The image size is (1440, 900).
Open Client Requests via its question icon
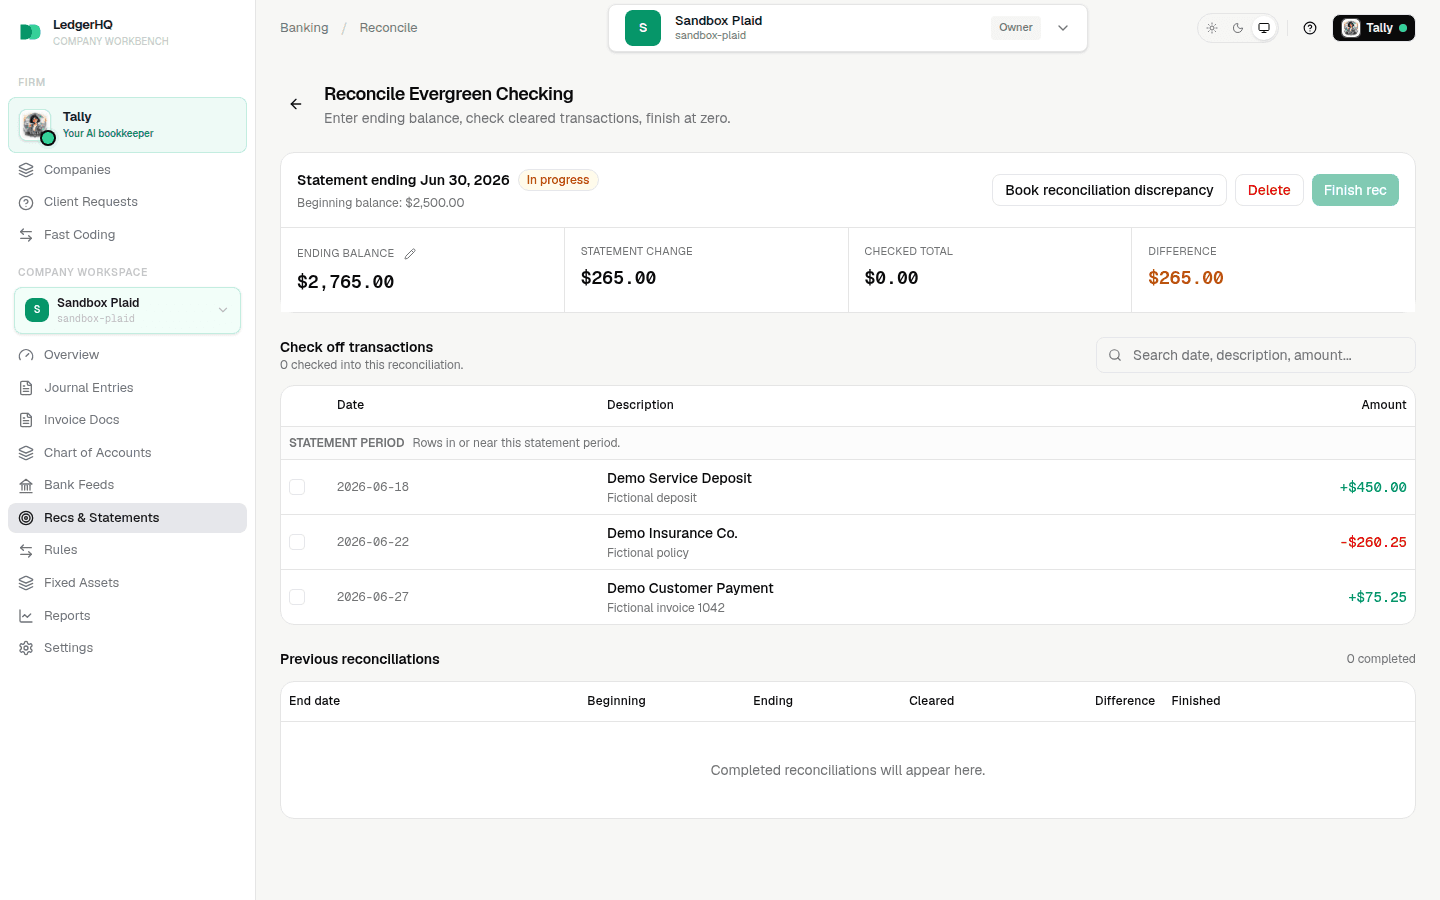point(26,202)
